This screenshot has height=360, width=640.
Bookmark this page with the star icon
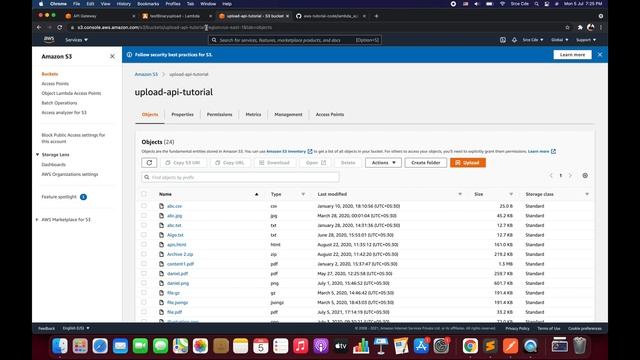(x=567, y=27)
